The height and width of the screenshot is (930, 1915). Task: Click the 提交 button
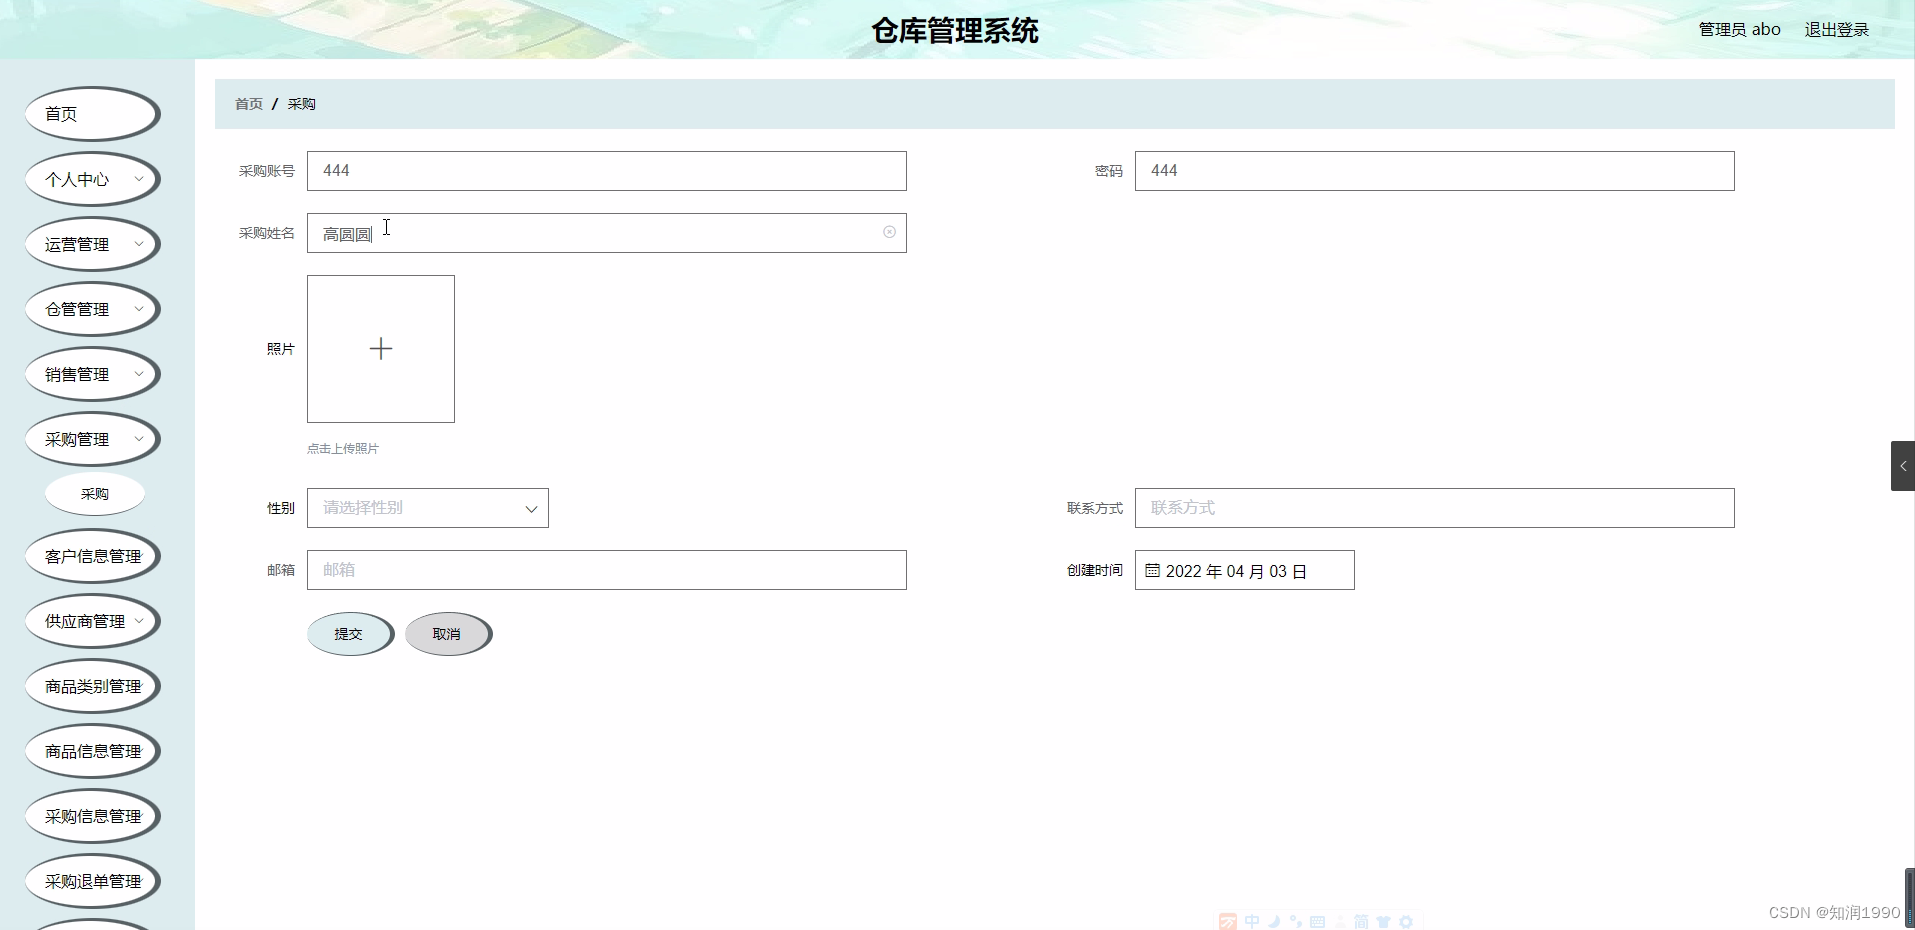(x=350, y=634)
